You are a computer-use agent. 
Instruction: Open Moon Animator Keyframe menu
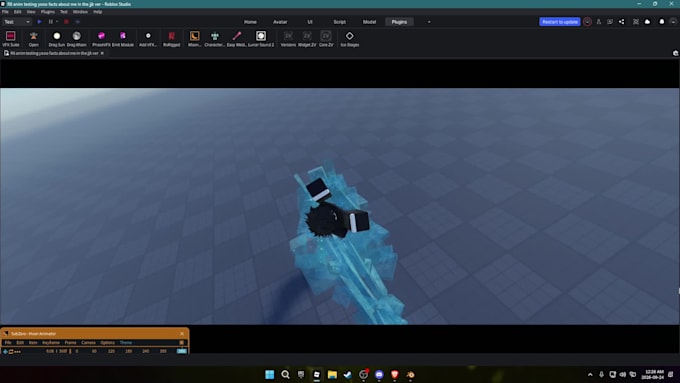click(x=51, y=343)
